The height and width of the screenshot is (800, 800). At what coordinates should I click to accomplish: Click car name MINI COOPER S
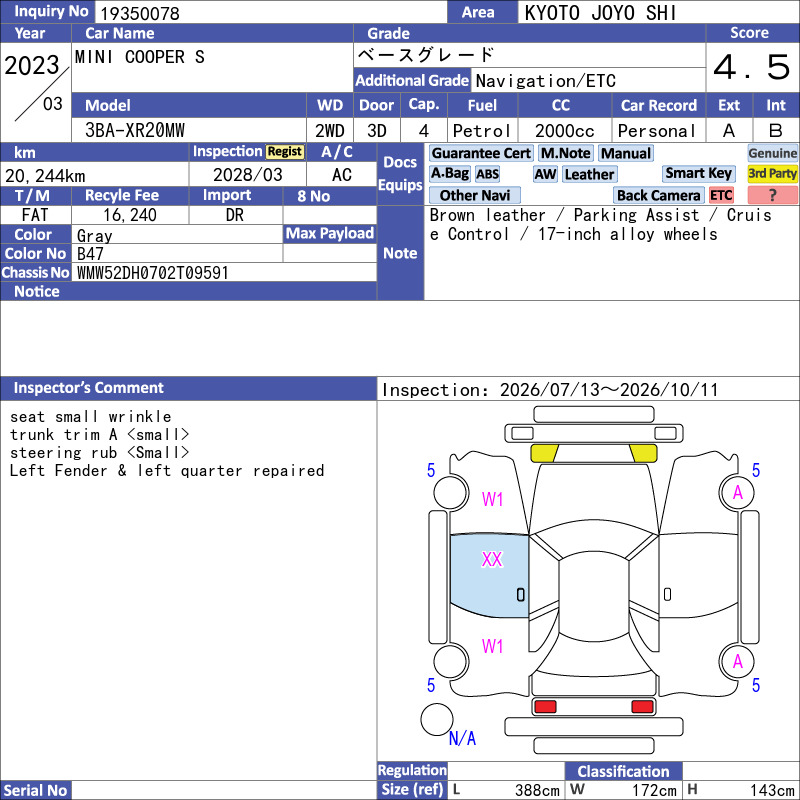pyautogui.click(x=139, y=57)
